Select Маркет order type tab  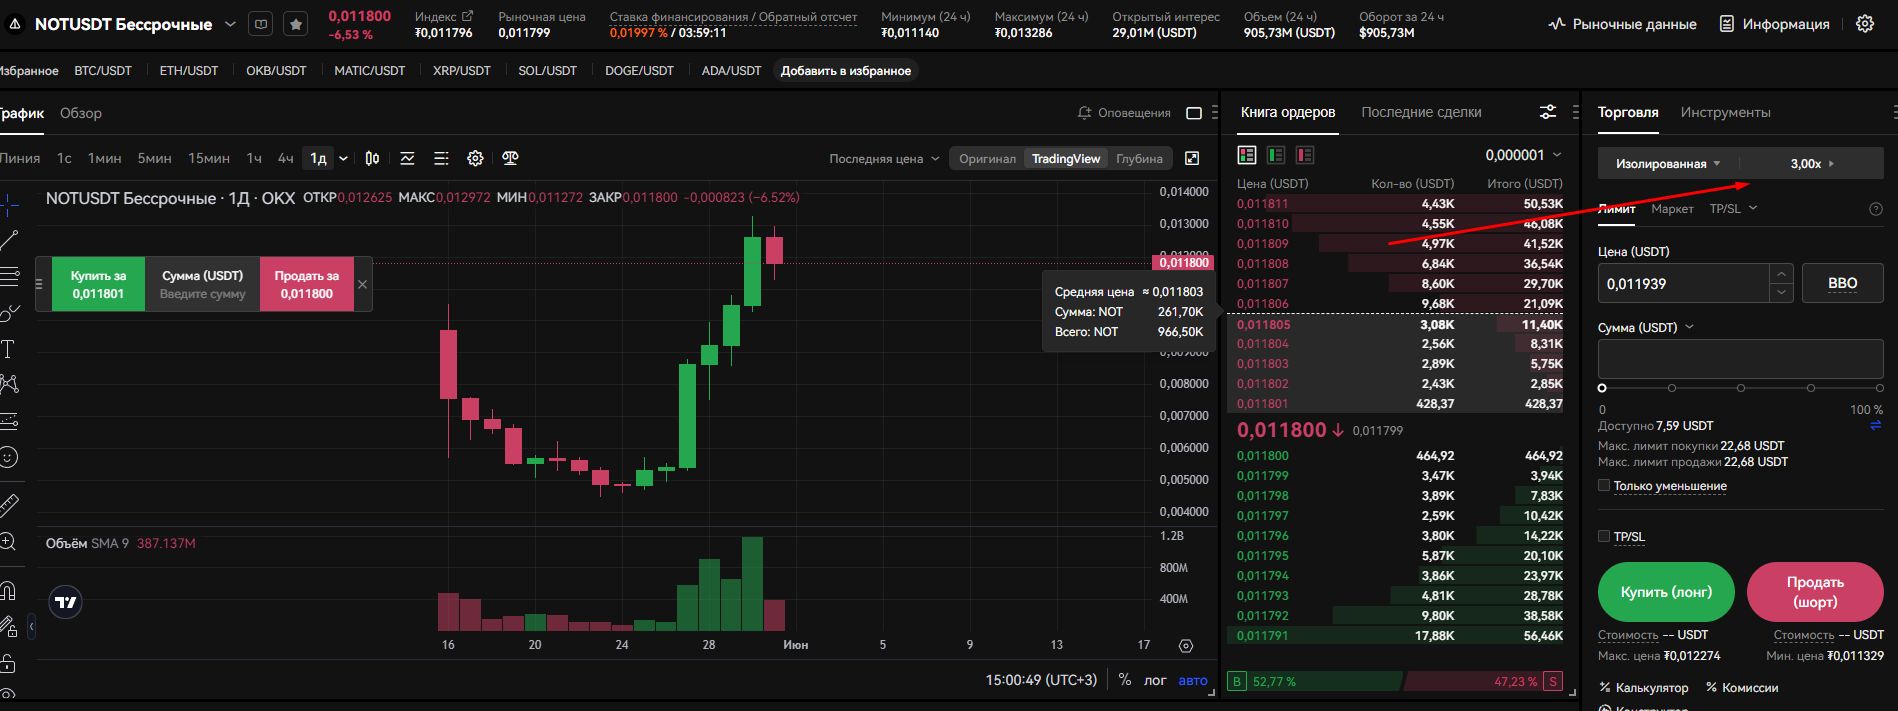(x=1672, y=209)
